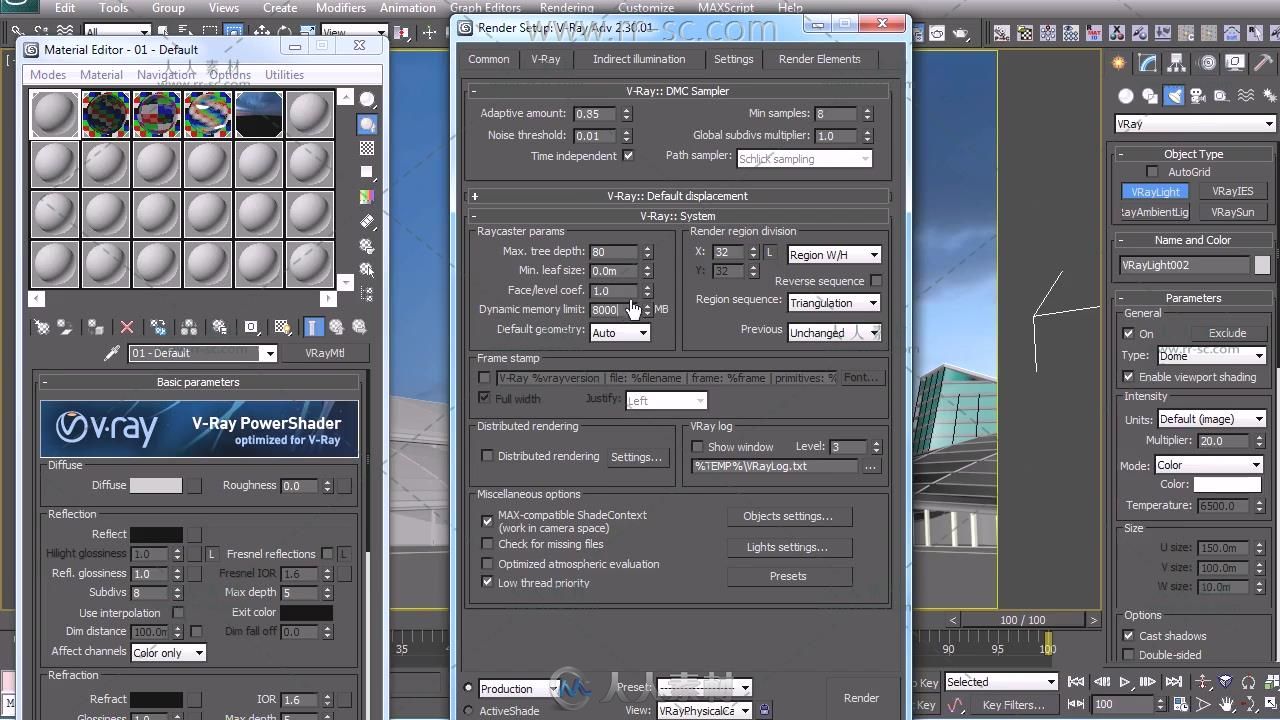Click the red X Reset Map icon
This screenshot has height=720, width=1280.
coord(127,327)
